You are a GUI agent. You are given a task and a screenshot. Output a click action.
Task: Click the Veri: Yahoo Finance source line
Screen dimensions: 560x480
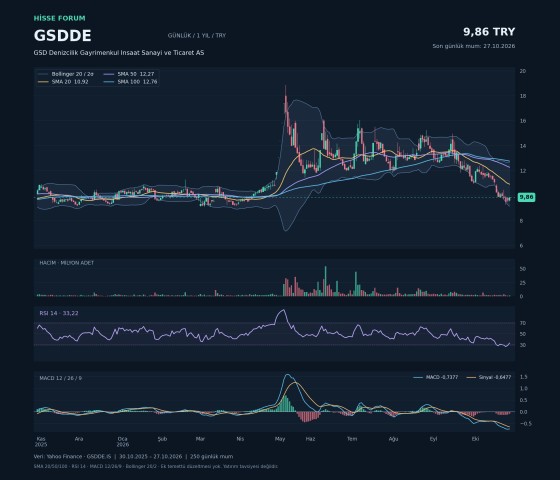coord(133,456)
